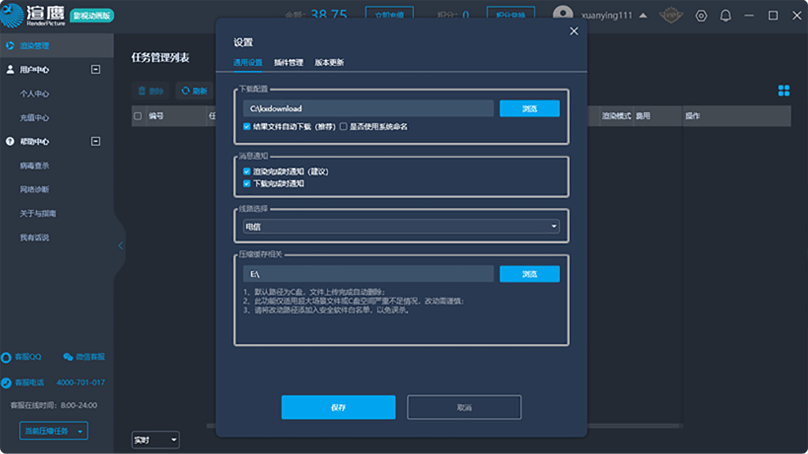
Task: Switch to the 版本更新 tab
Action: pos(329,63)
